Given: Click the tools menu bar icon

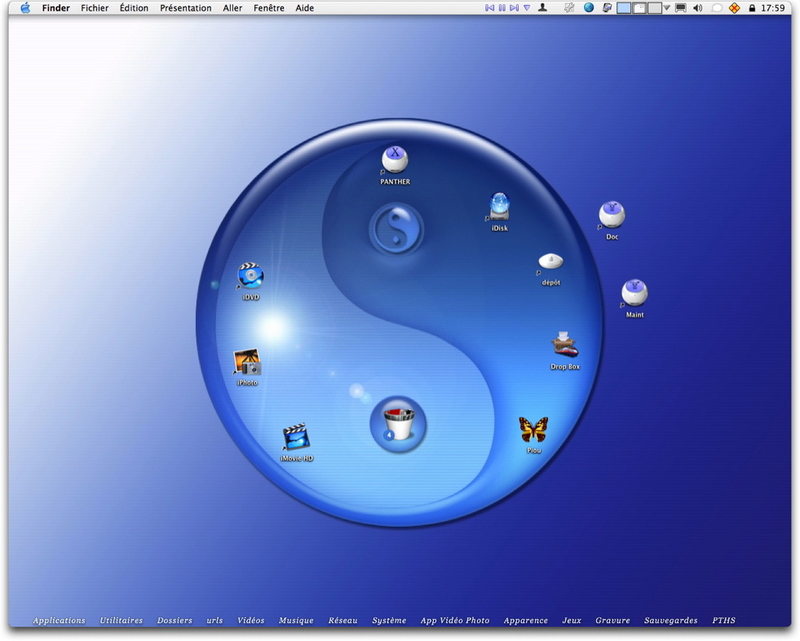Looking at the screenshot, I should [x=569, y=8].
